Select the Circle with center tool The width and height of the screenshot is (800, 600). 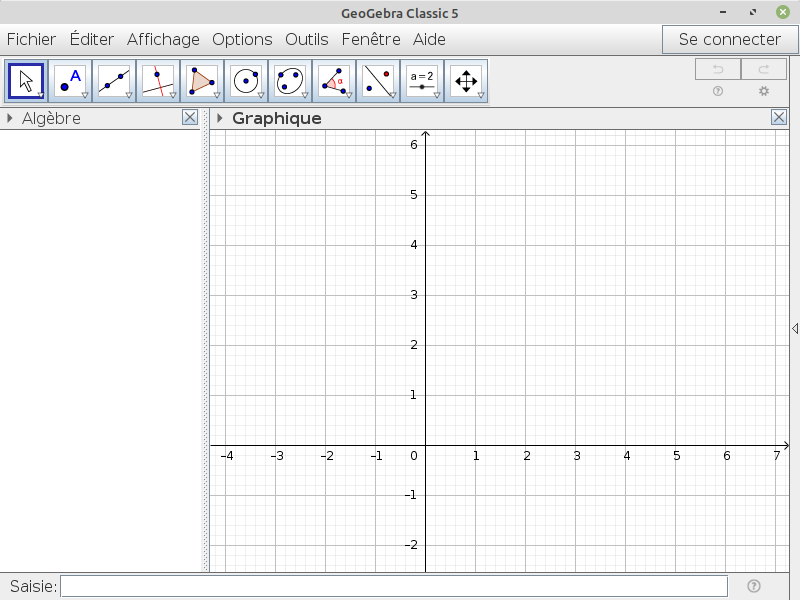(246, 81)
